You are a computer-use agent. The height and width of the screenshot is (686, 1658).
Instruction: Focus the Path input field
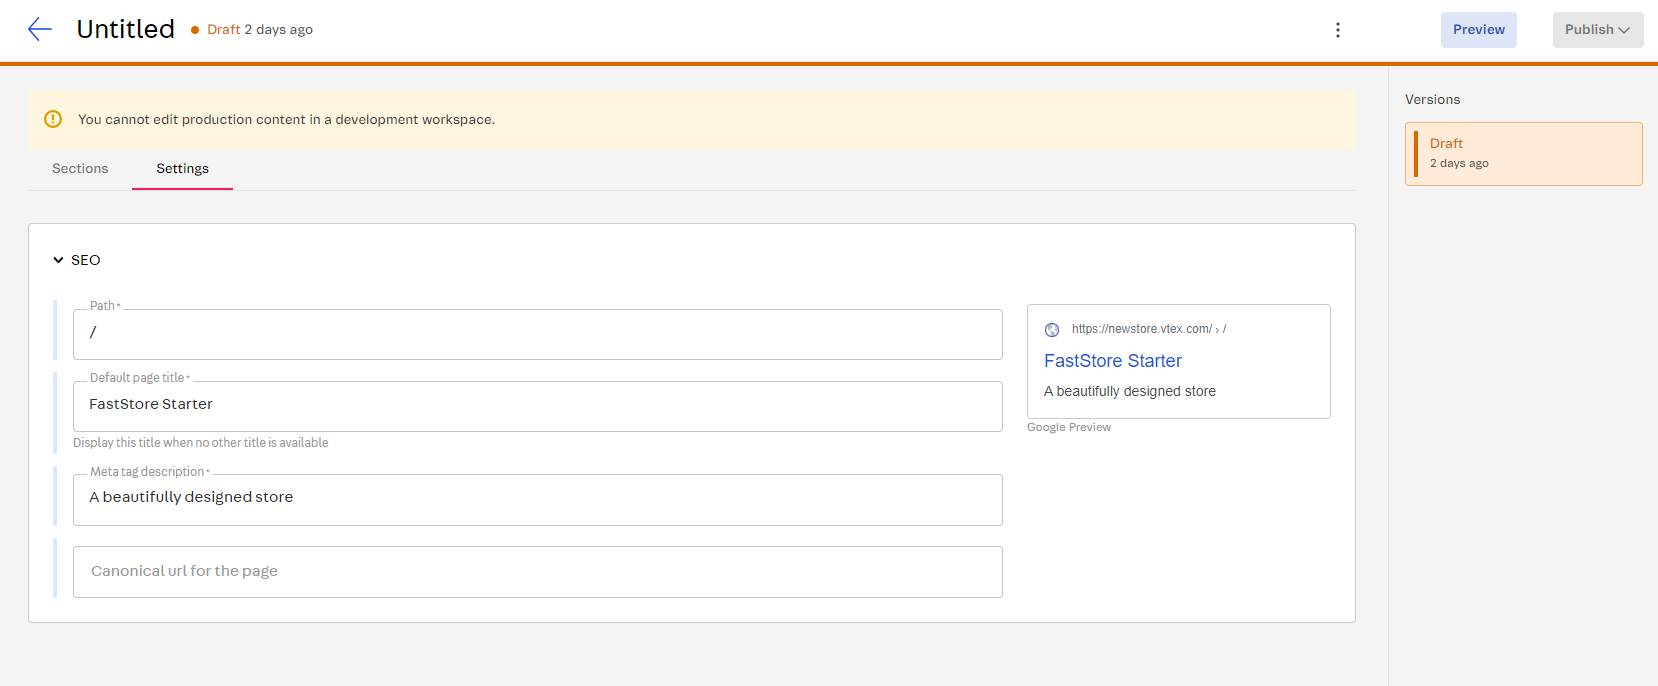tap(538, 334)
